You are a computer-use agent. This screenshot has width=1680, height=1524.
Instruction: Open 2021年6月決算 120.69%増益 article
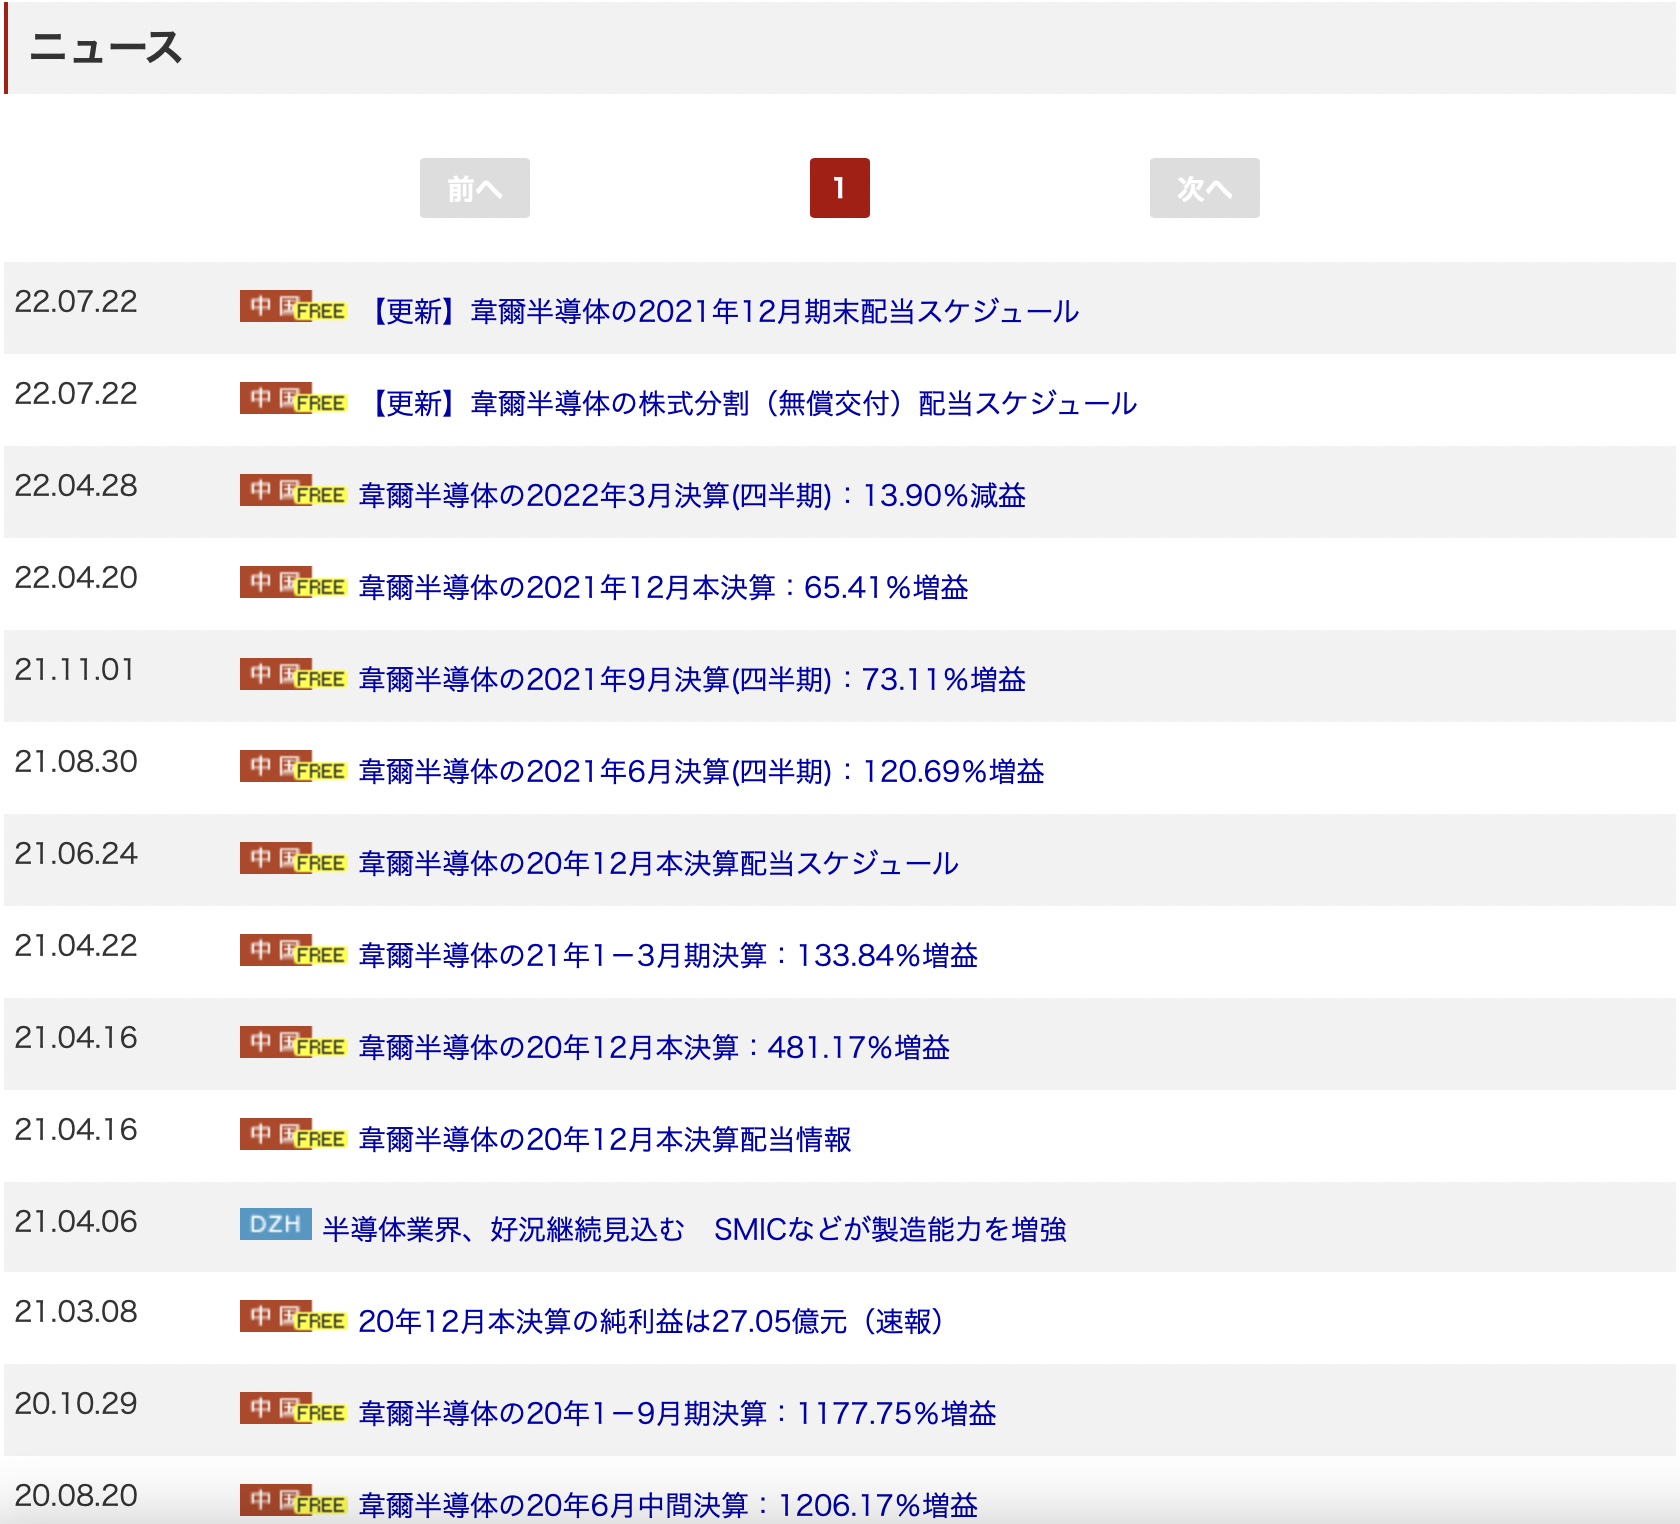pos(701,771)
